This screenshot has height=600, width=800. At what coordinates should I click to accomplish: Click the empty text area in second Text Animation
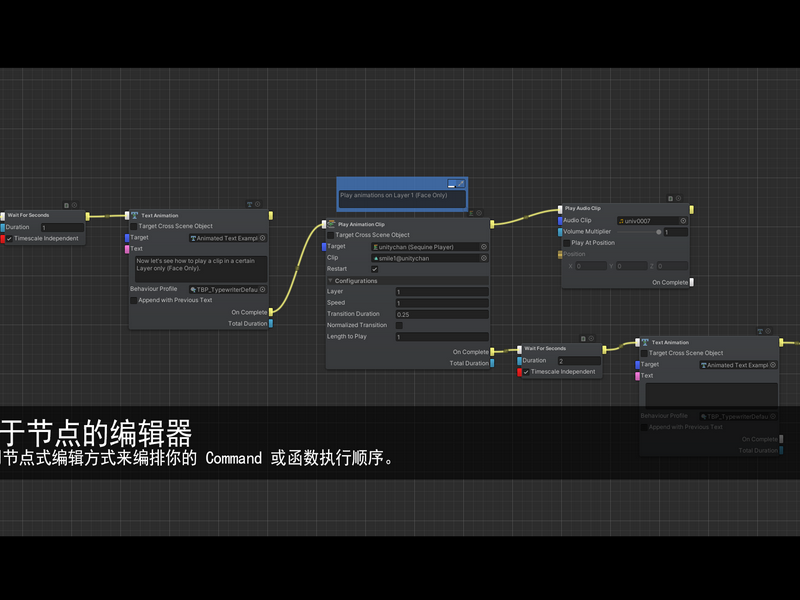click(x=712, y=396)
